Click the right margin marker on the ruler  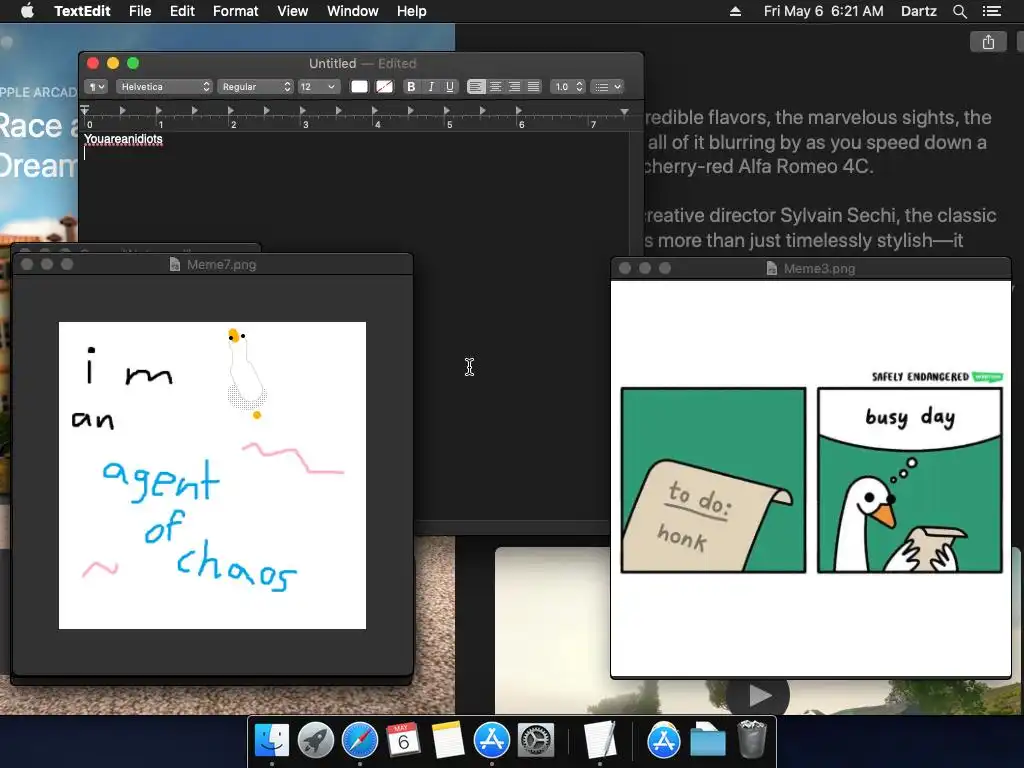click(x=624, y=112)
